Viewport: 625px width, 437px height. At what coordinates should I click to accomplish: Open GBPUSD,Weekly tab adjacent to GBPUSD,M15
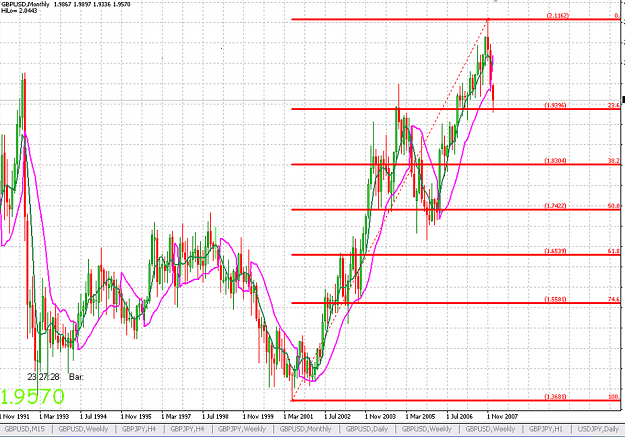(x=83, y=429)
